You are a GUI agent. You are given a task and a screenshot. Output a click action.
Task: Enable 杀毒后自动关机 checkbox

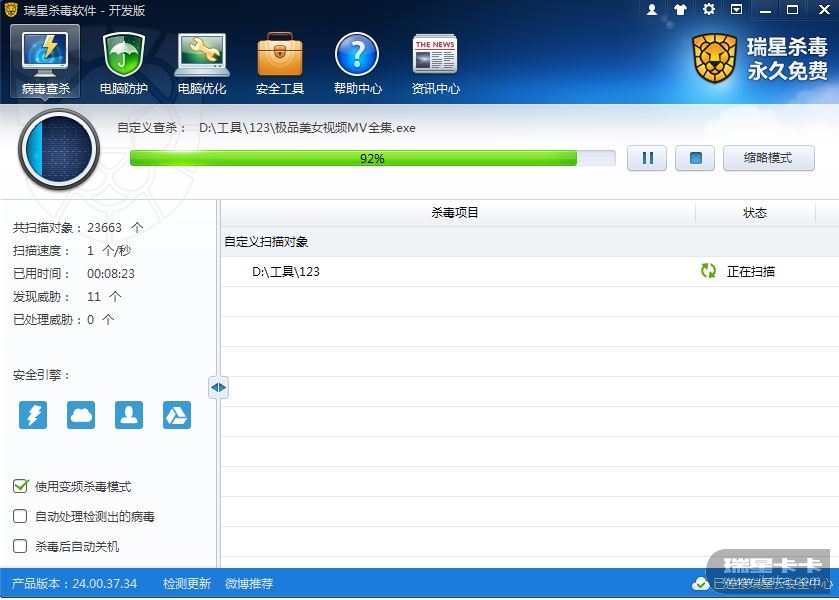[20, 546]
